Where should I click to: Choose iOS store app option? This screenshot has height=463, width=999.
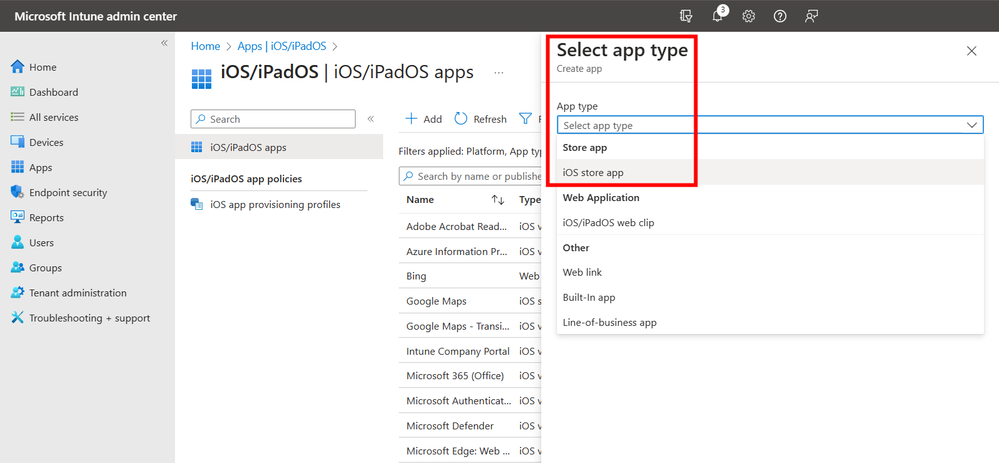click(x=770, y=173)
